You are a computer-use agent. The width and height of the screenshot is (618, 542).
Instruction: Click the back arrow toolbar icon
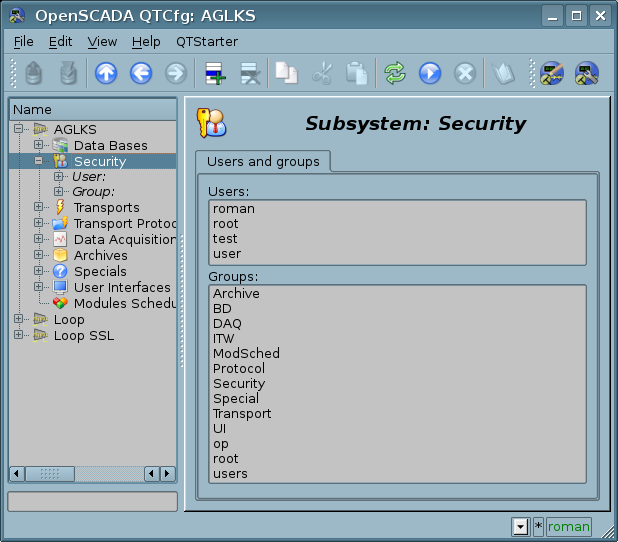coord(141,73)
